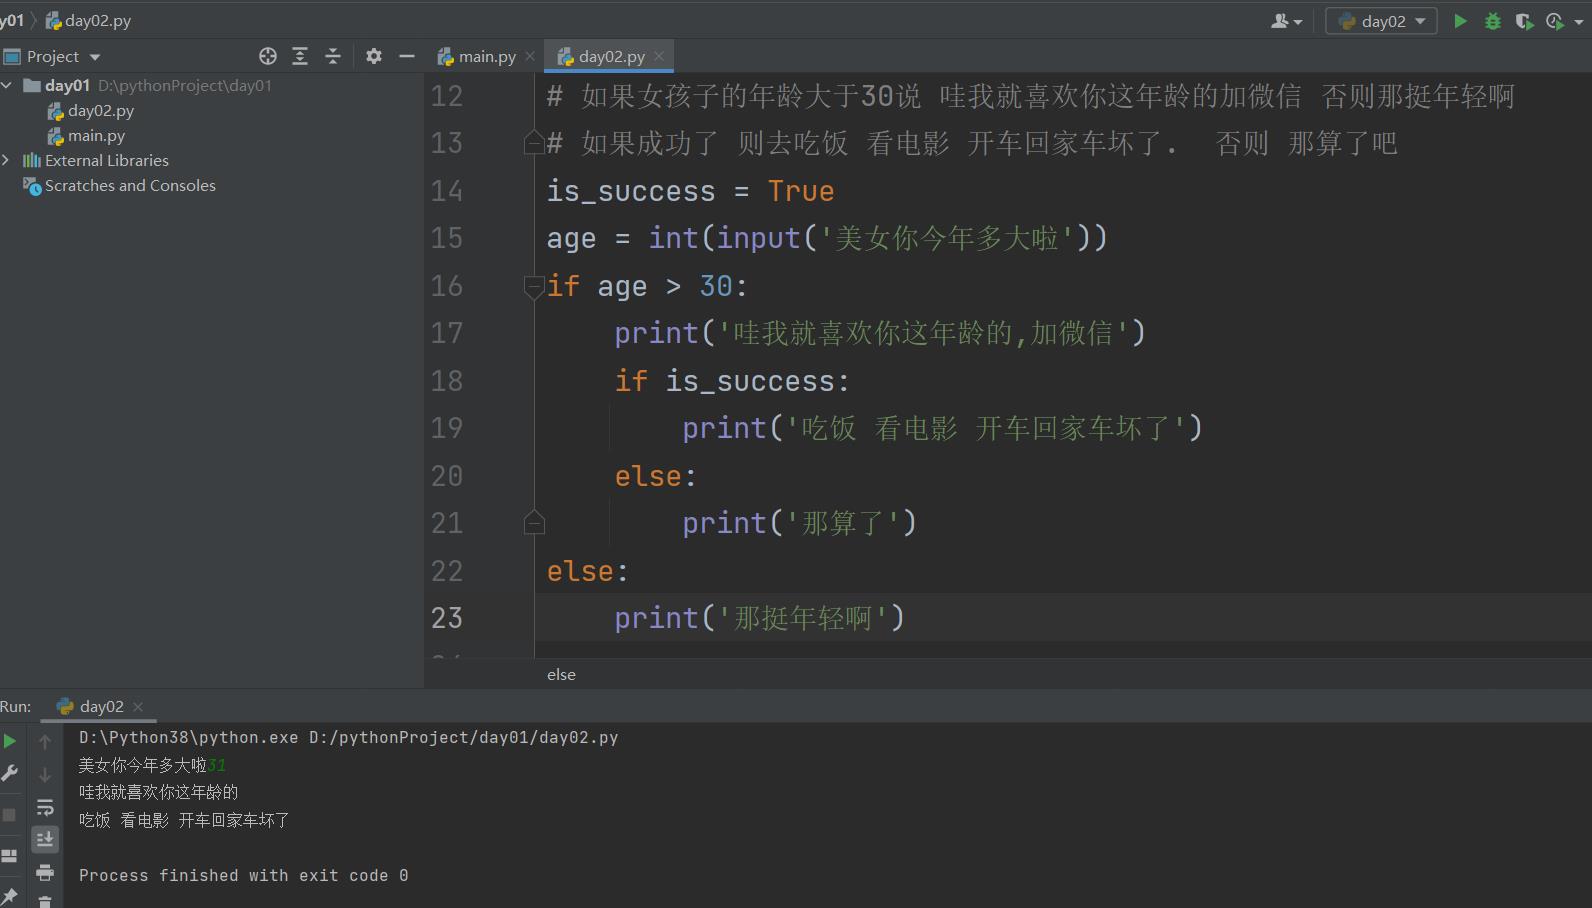Click the else keyword on line 22

click(580, 571)
